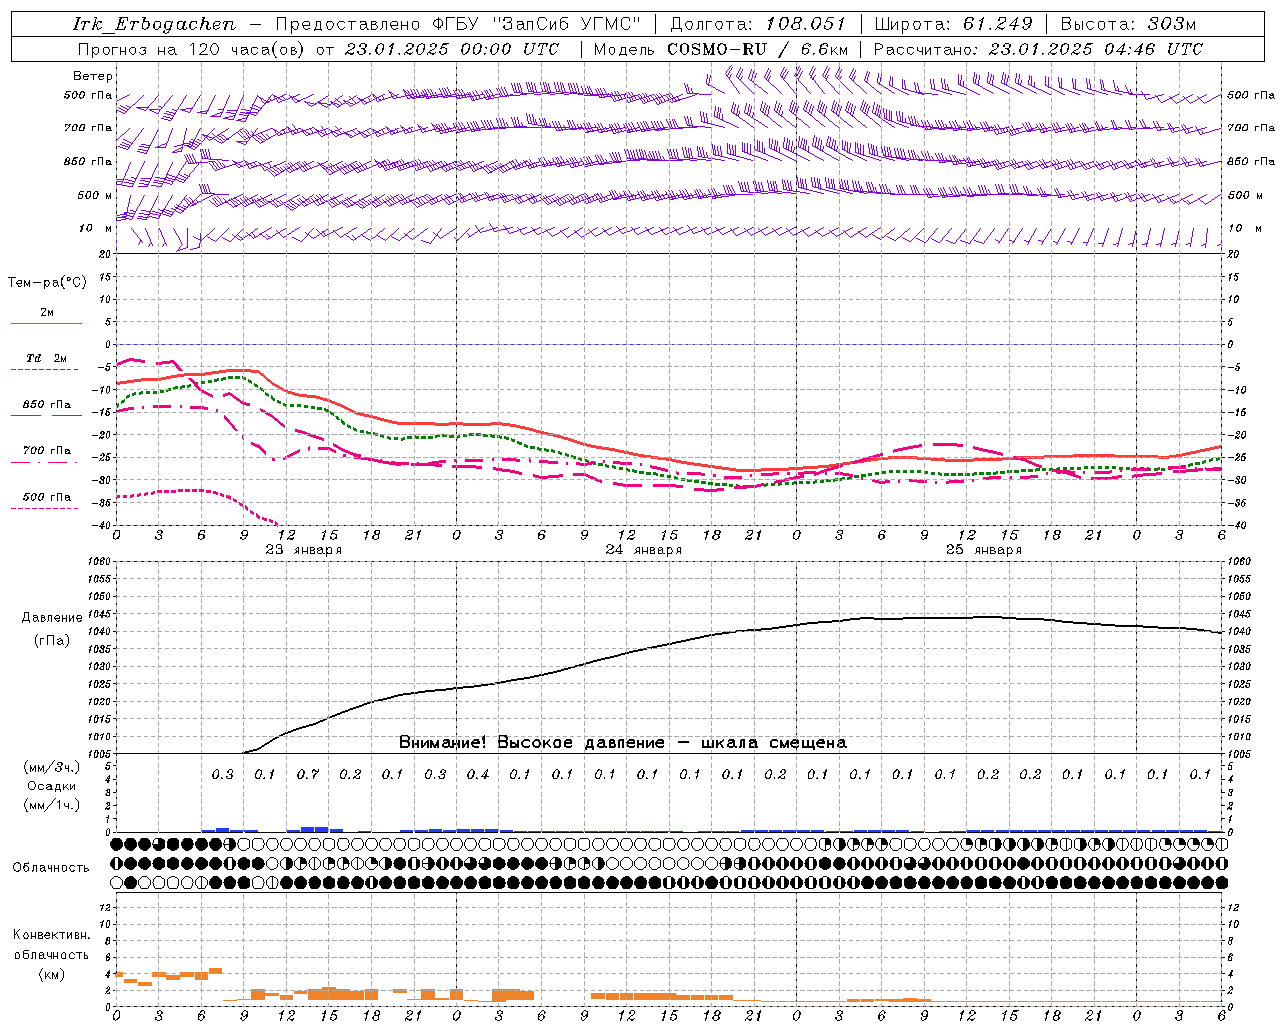Click the Конвективн. convective cloud label

(52, 935)
